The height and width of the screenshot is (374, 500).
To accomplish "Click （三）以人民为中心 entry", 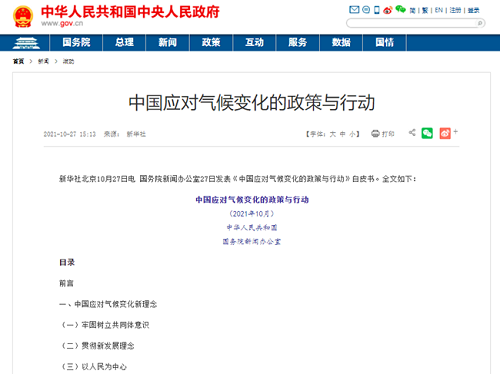I will (x=93, y=367).
